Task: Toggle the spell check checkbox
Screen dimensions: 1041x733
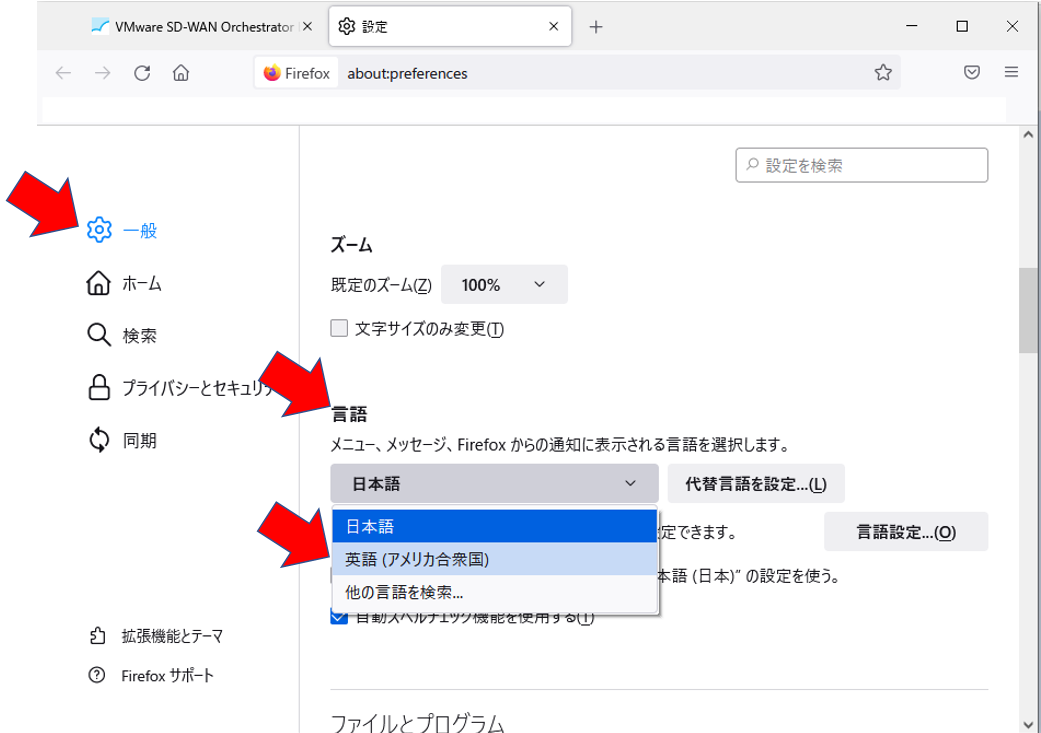Action: pyautogui.click(x=339, y=618)
